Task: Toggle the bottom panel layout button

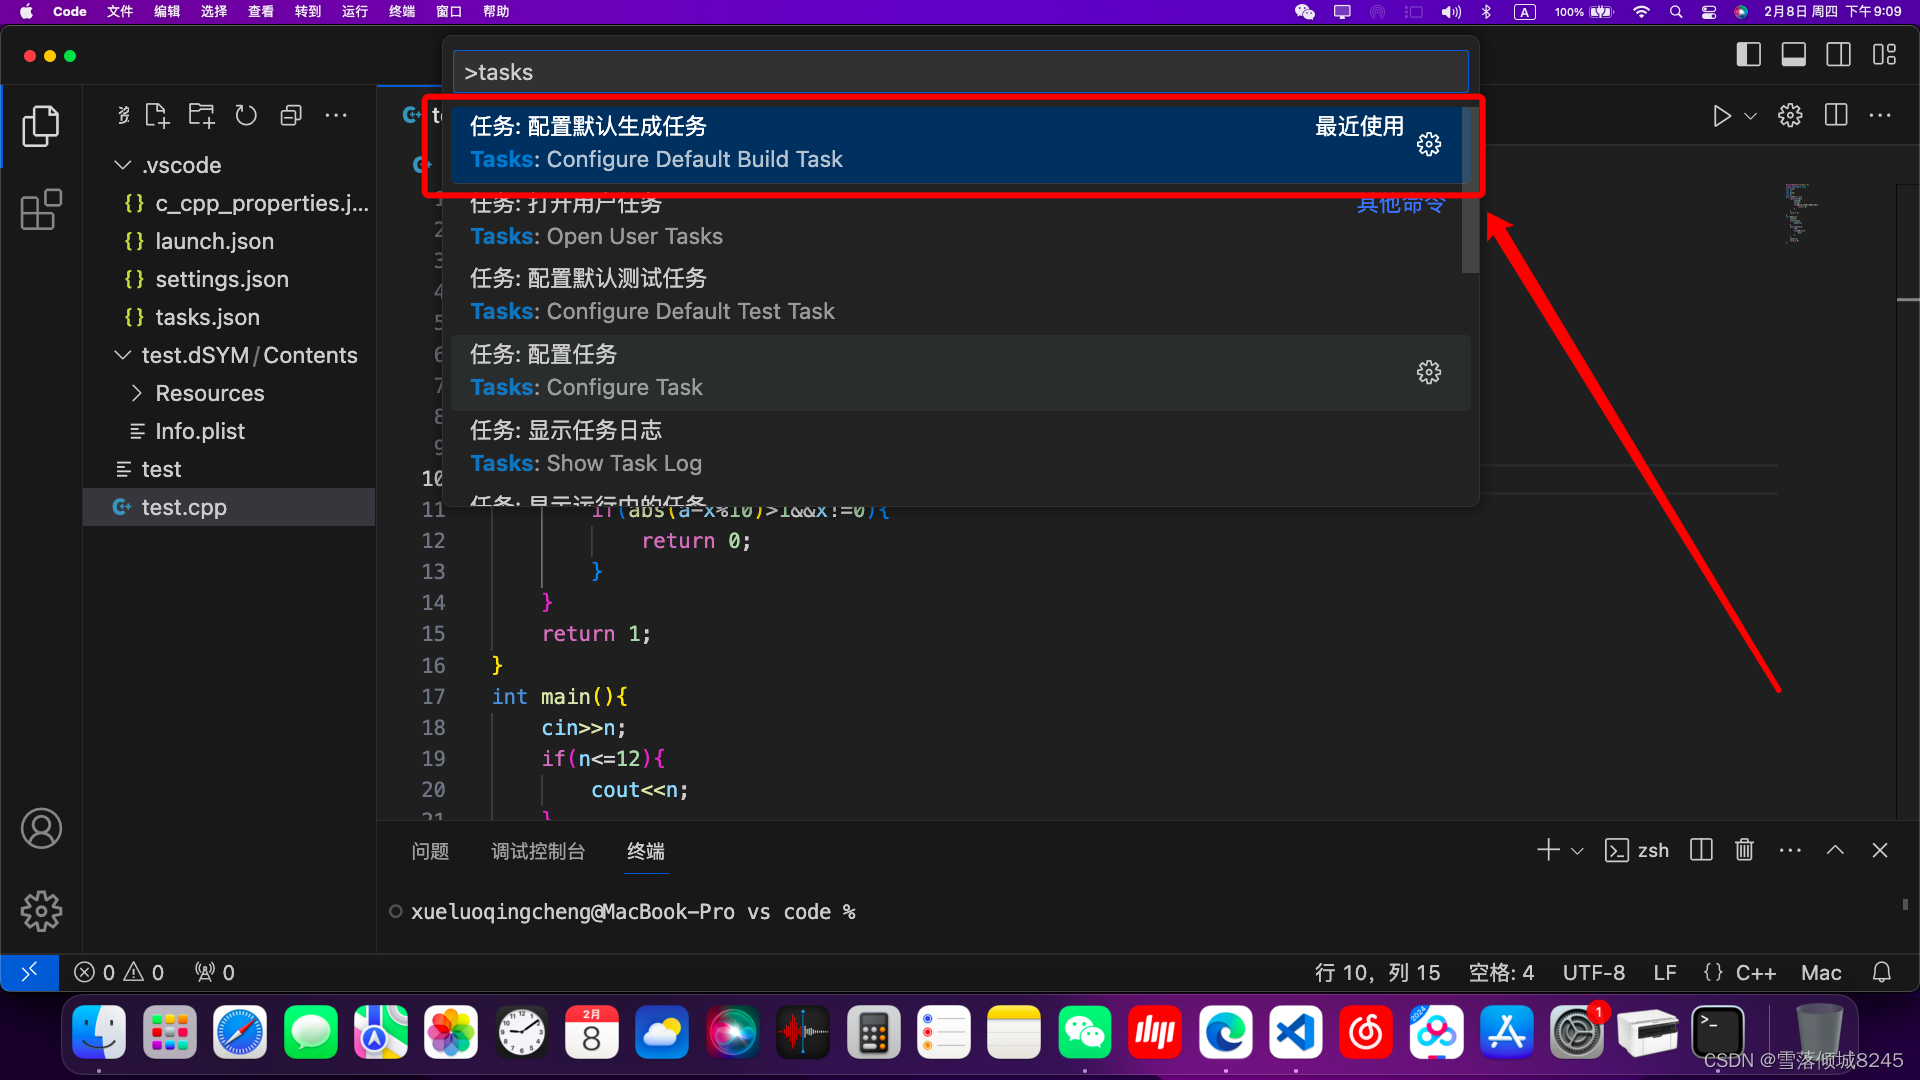Action: coord(1793,55)
